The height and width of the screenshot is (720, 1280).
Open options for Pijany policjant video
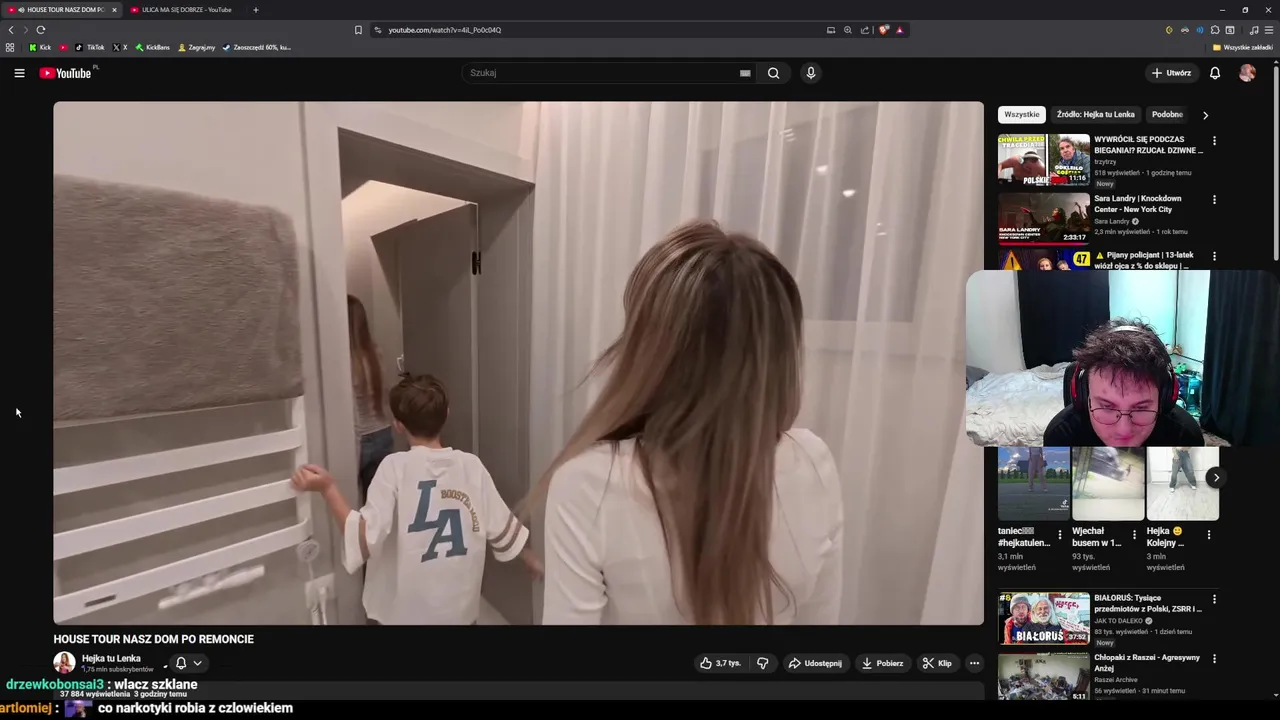(1214, 257)
